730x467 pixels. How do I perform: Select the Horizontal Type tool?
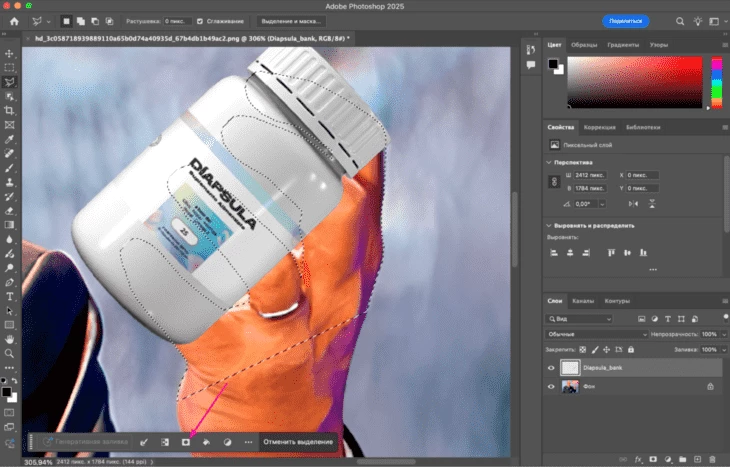point(9,297)
